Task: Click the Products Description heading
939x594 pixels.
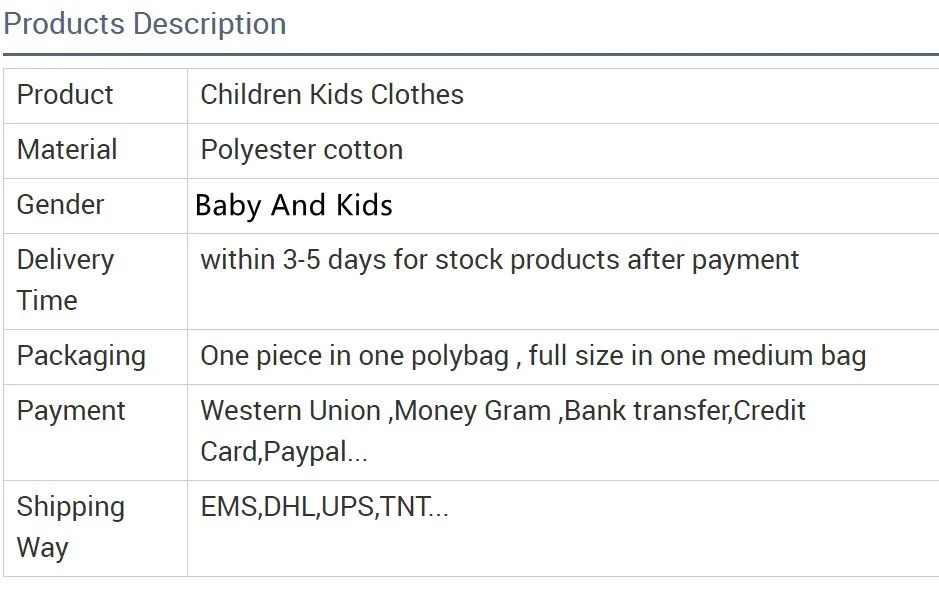Action: point(145,24)
